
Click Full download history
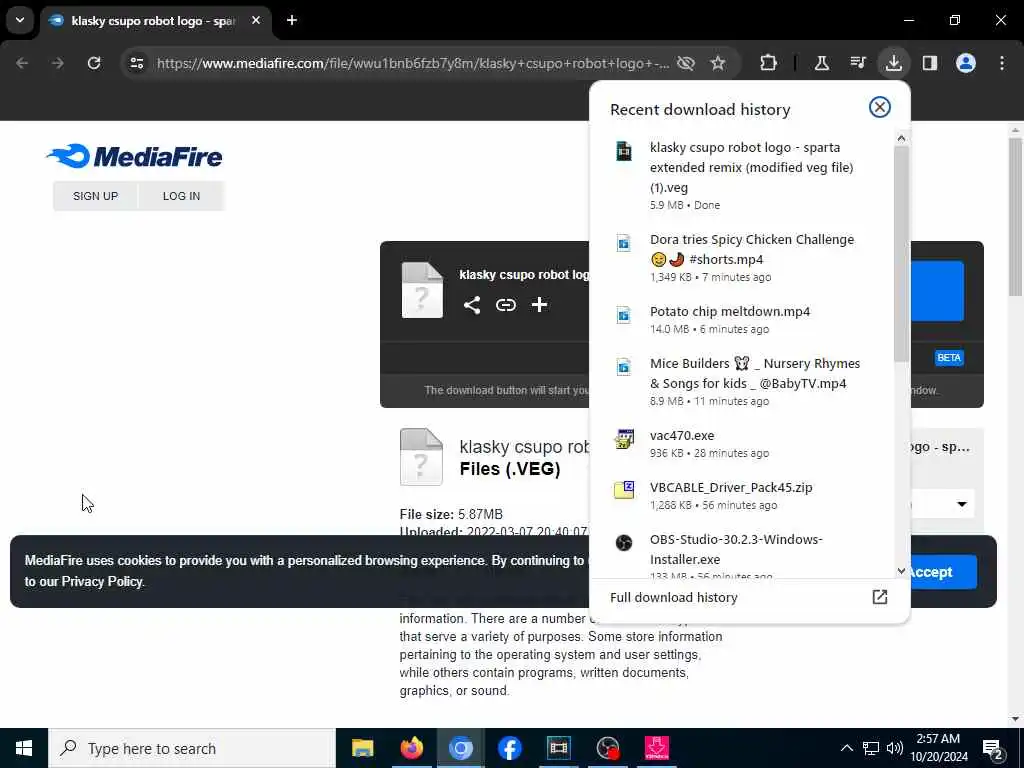673,598
